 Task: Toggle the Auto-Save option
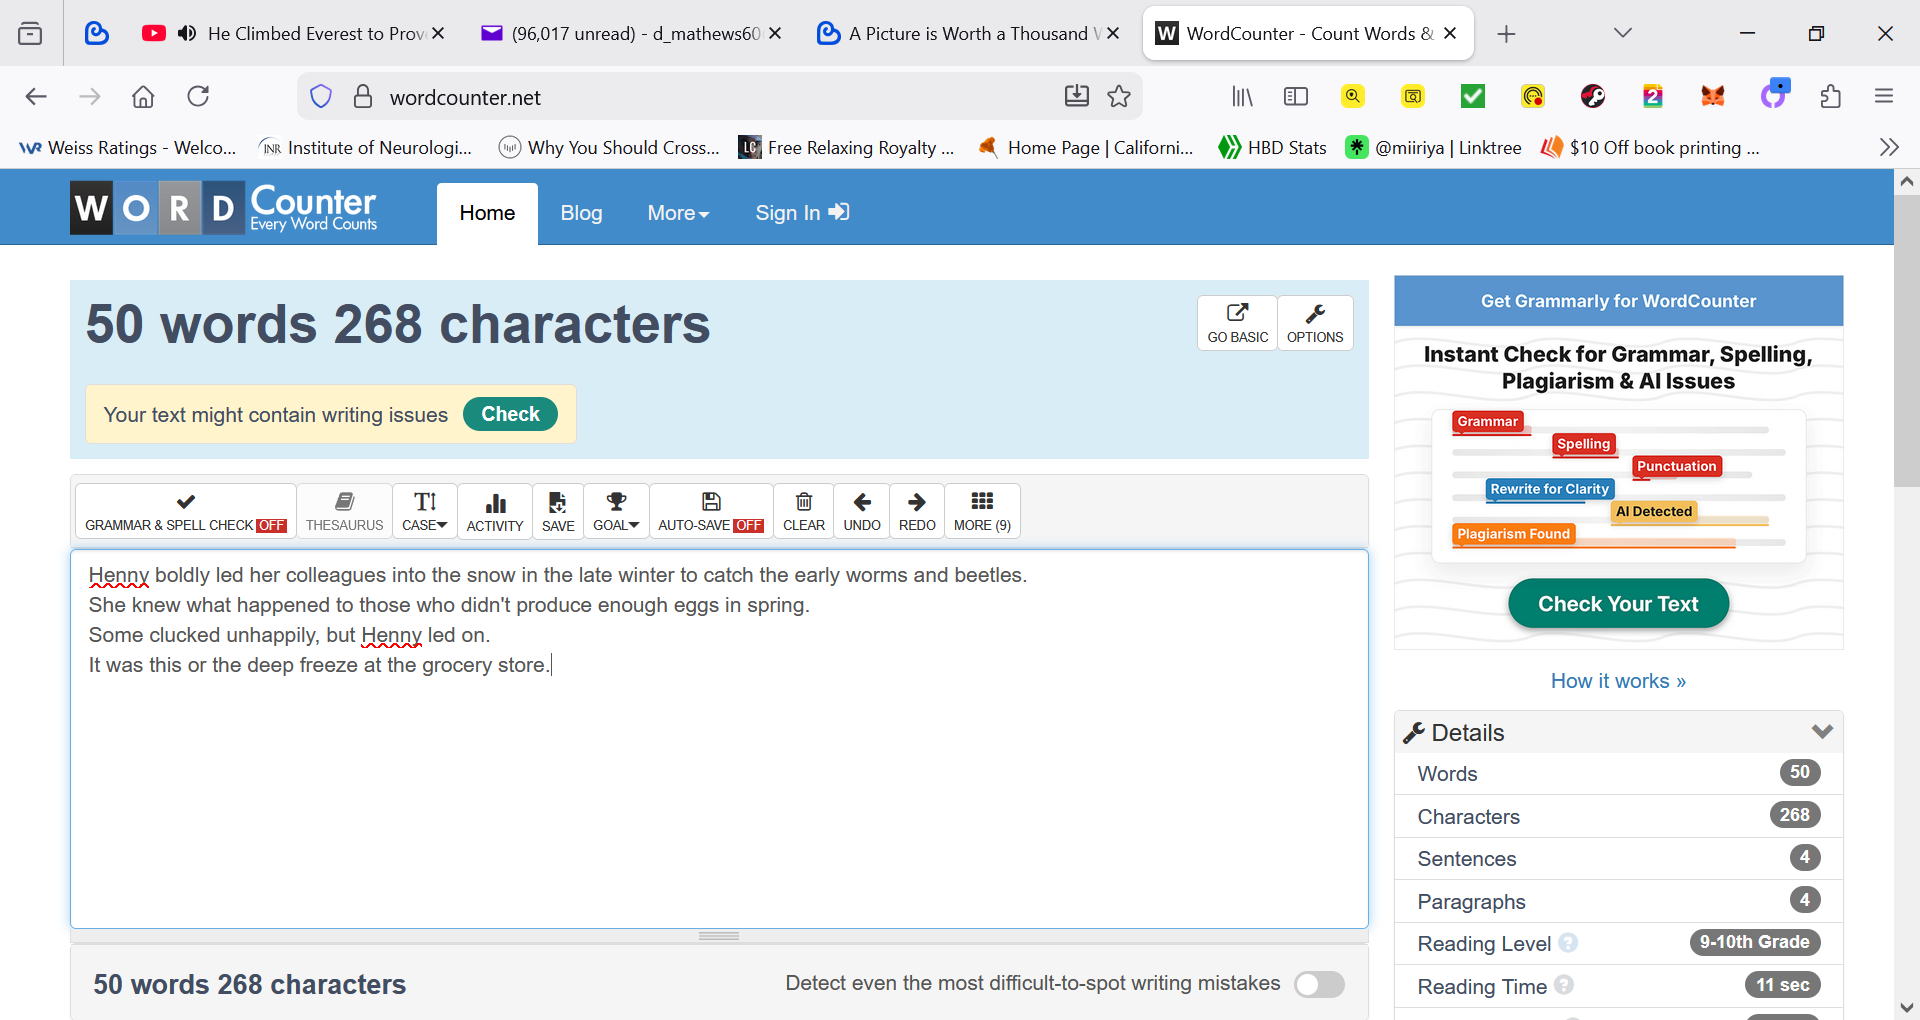[711, 511]
